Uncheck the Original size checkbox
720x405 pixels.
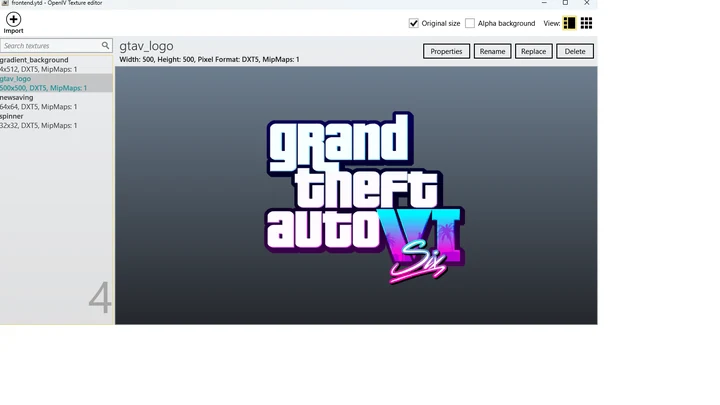click(414, 23)
